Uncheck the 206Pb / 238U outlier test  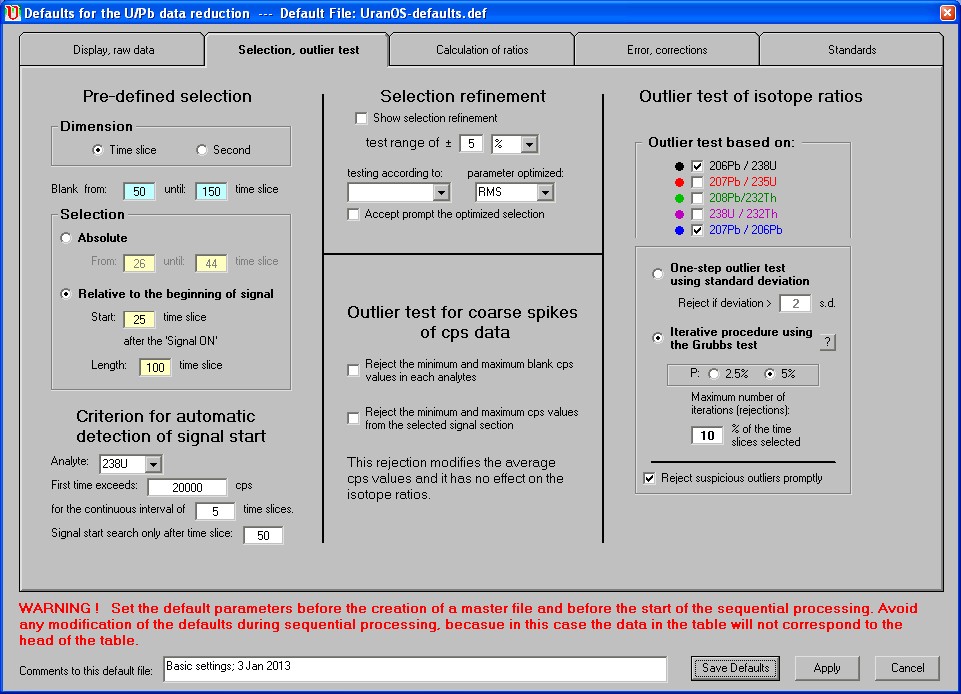697,166
